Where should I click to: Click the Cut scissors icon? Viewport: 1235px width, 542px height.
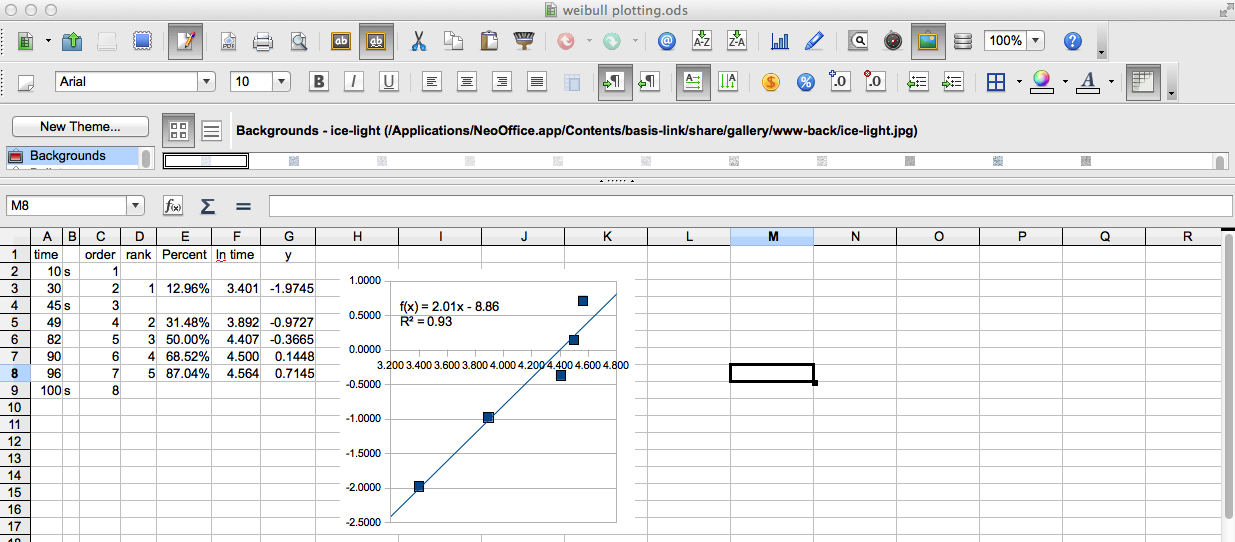point(419,42)
